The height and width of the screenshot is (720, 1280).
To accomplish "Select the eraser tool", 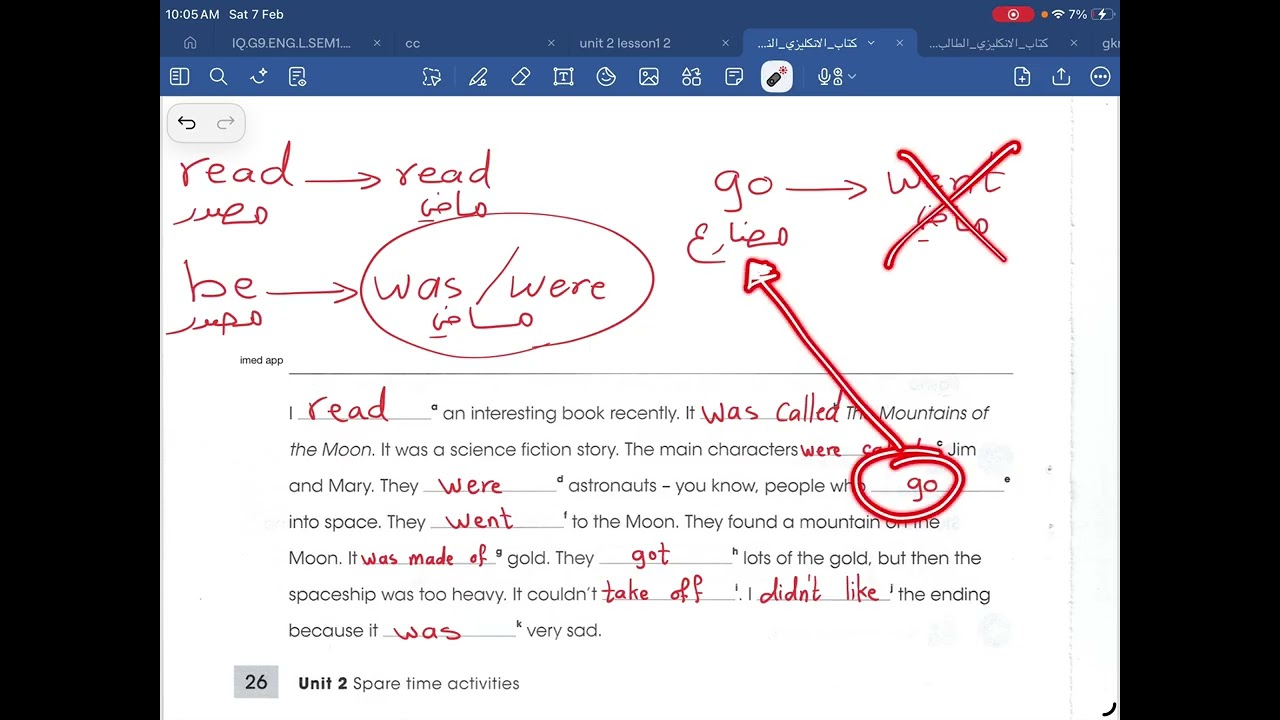I will pos(520,77).
